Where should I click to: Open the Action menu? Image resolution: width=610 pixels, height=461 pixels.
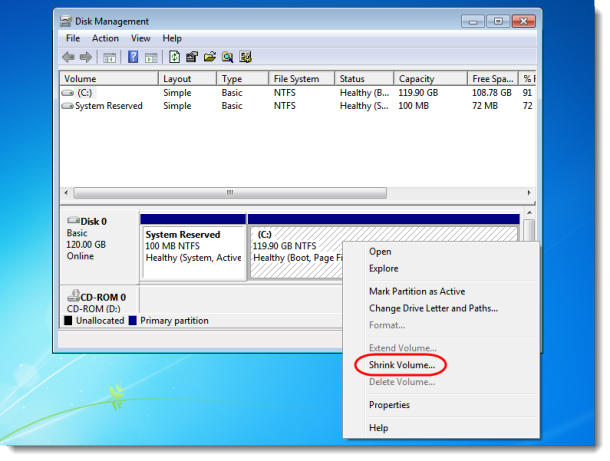(105, 39)
